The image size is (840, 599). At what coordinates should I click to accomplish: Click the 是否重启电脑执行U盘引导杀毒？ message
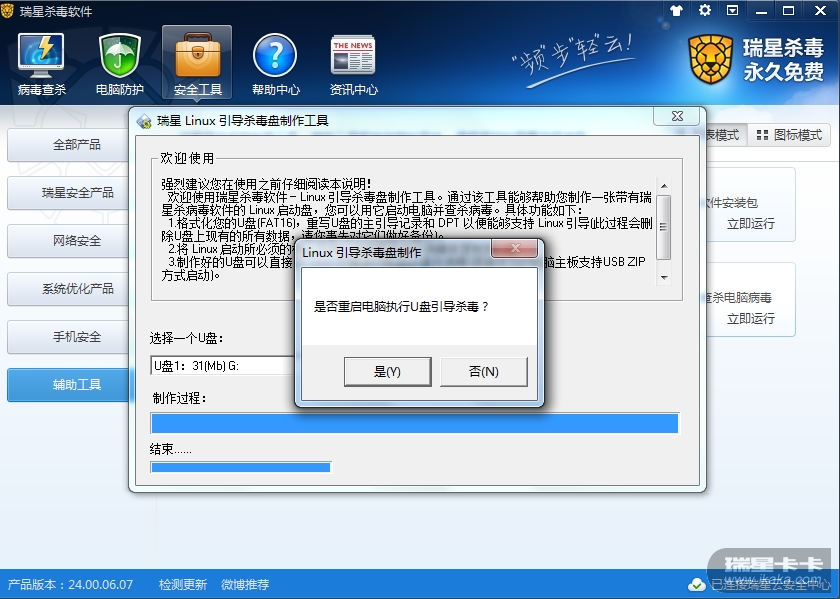coord(401,307)
